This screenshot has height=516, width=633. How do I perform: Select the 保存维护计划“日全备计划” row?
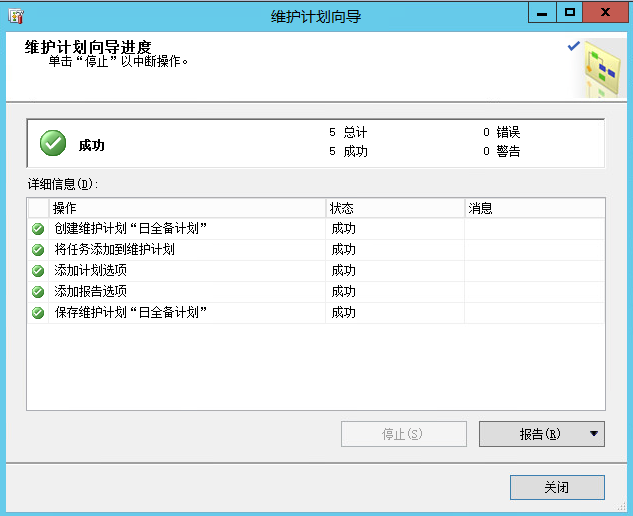(x=131, y=313)
